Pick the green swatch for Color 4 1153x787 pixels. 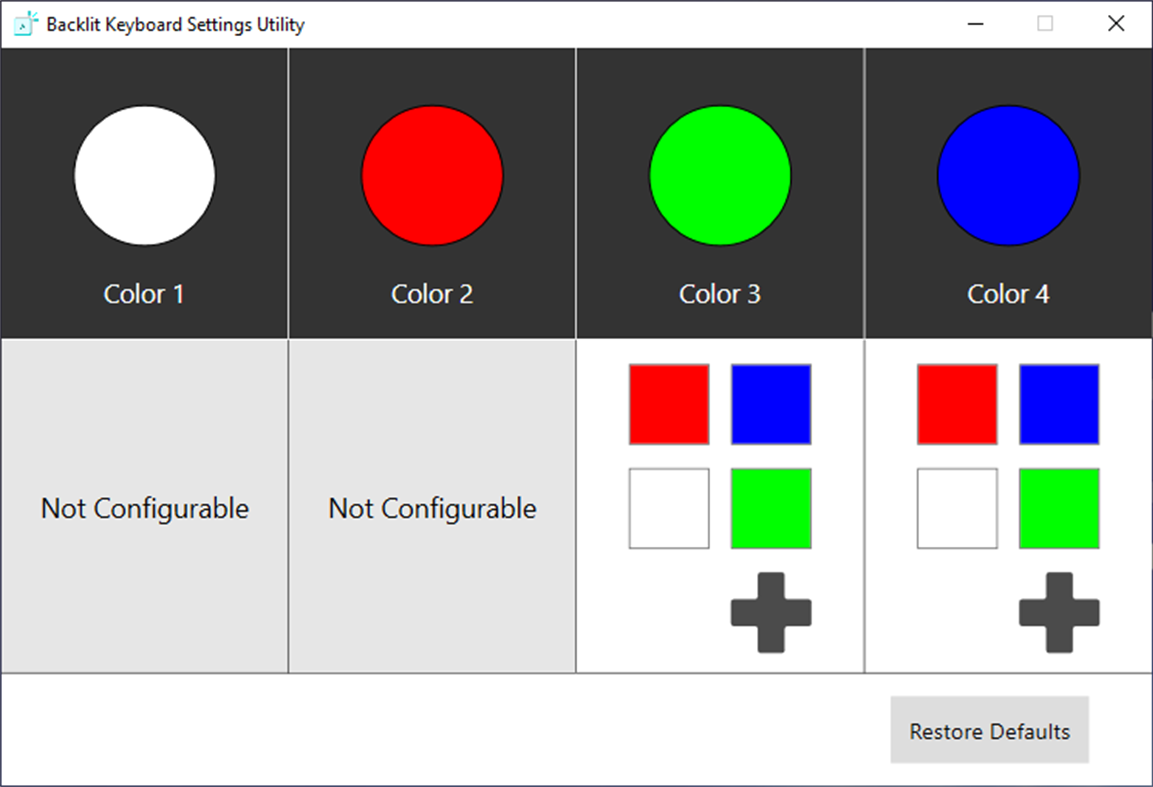point(1058,507)
